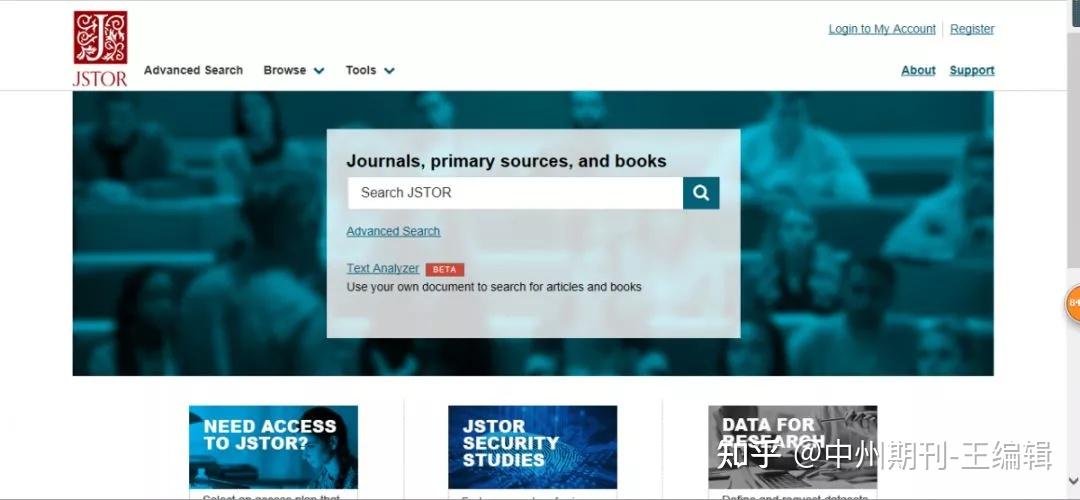Open the Browse menu
The height and width of the screenshot is (500, 1080).
coord(284,70)
